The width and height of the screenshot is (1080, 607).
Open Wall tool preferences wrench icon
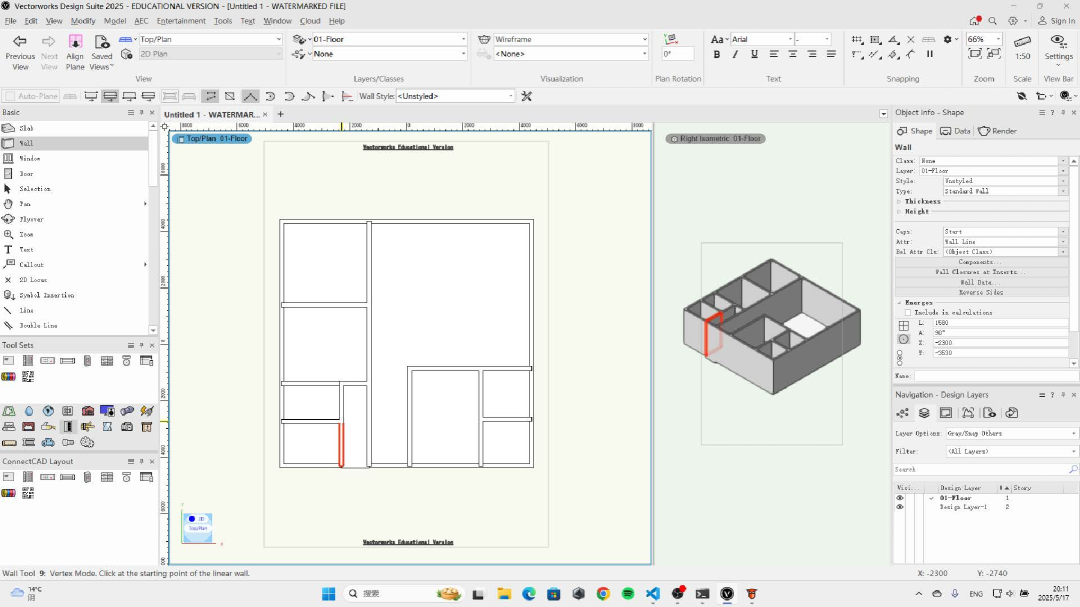[527, 96]
